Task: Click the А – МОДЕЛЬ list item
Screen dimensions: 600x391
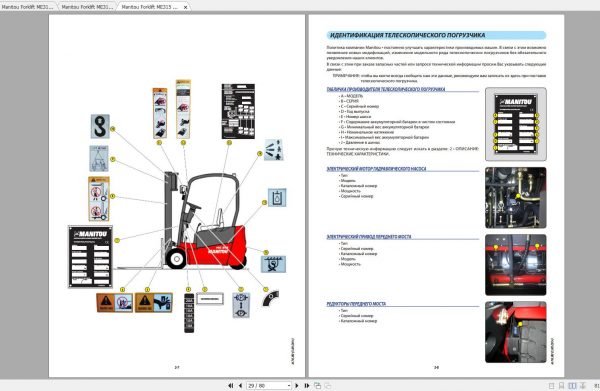Action: (x=351, y=96)
